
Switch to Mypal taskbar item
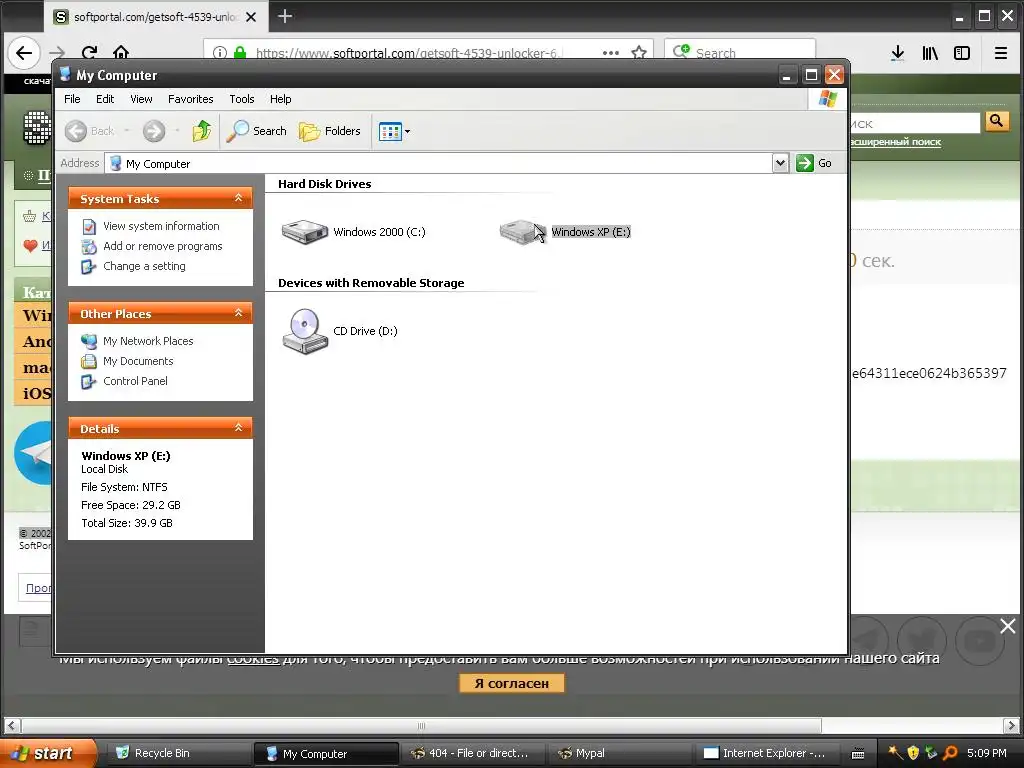618,753
